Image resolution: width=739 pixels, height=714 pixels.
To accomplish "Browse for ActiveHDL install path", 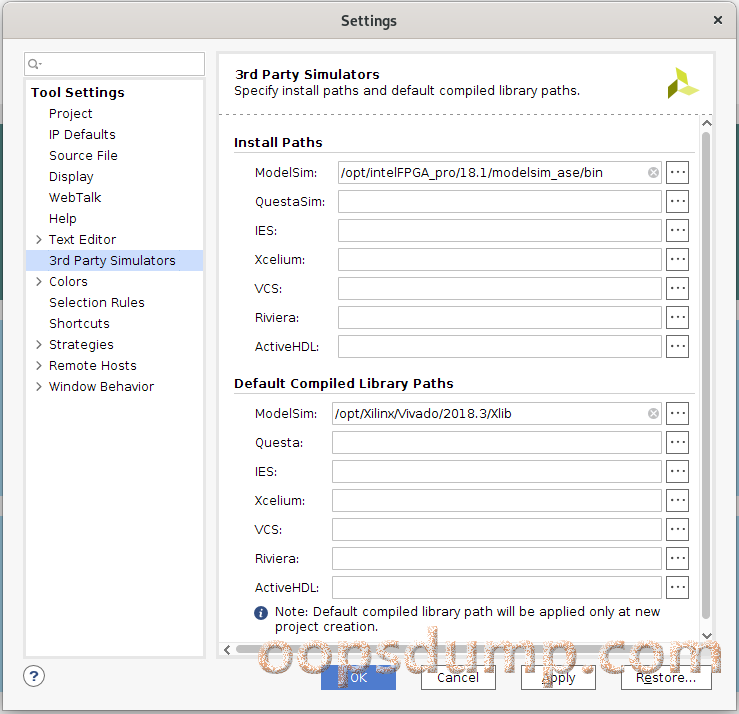I will tap(677, 346).
